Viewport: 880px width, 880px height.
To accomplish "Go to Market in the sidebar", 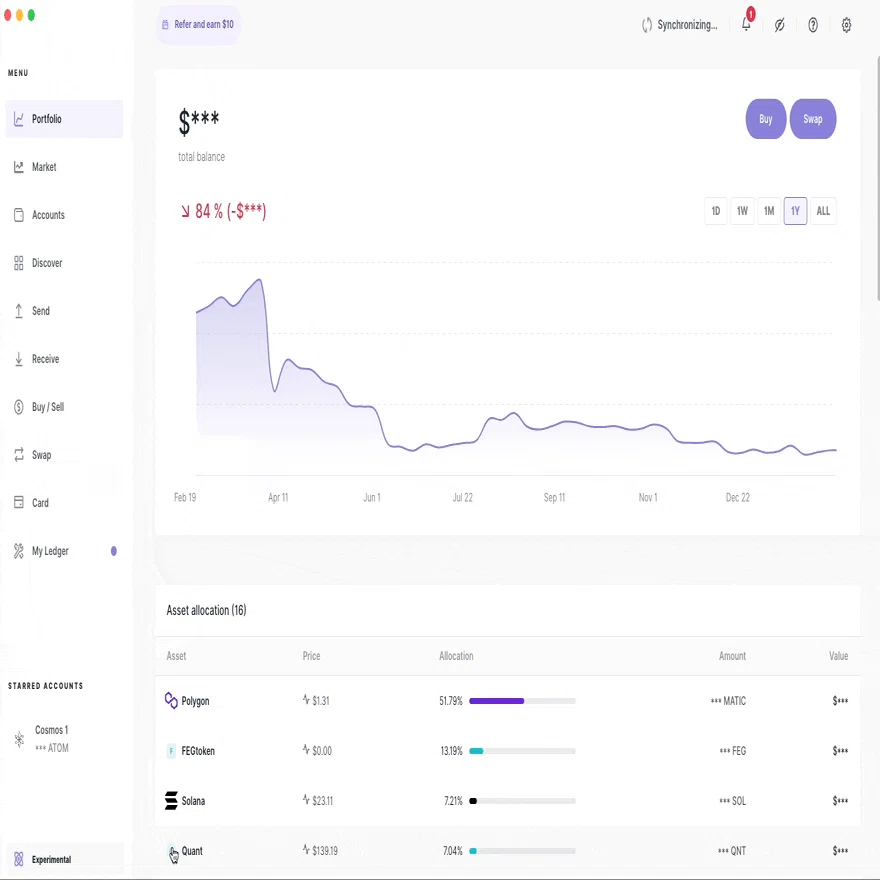I will point(64,167).
